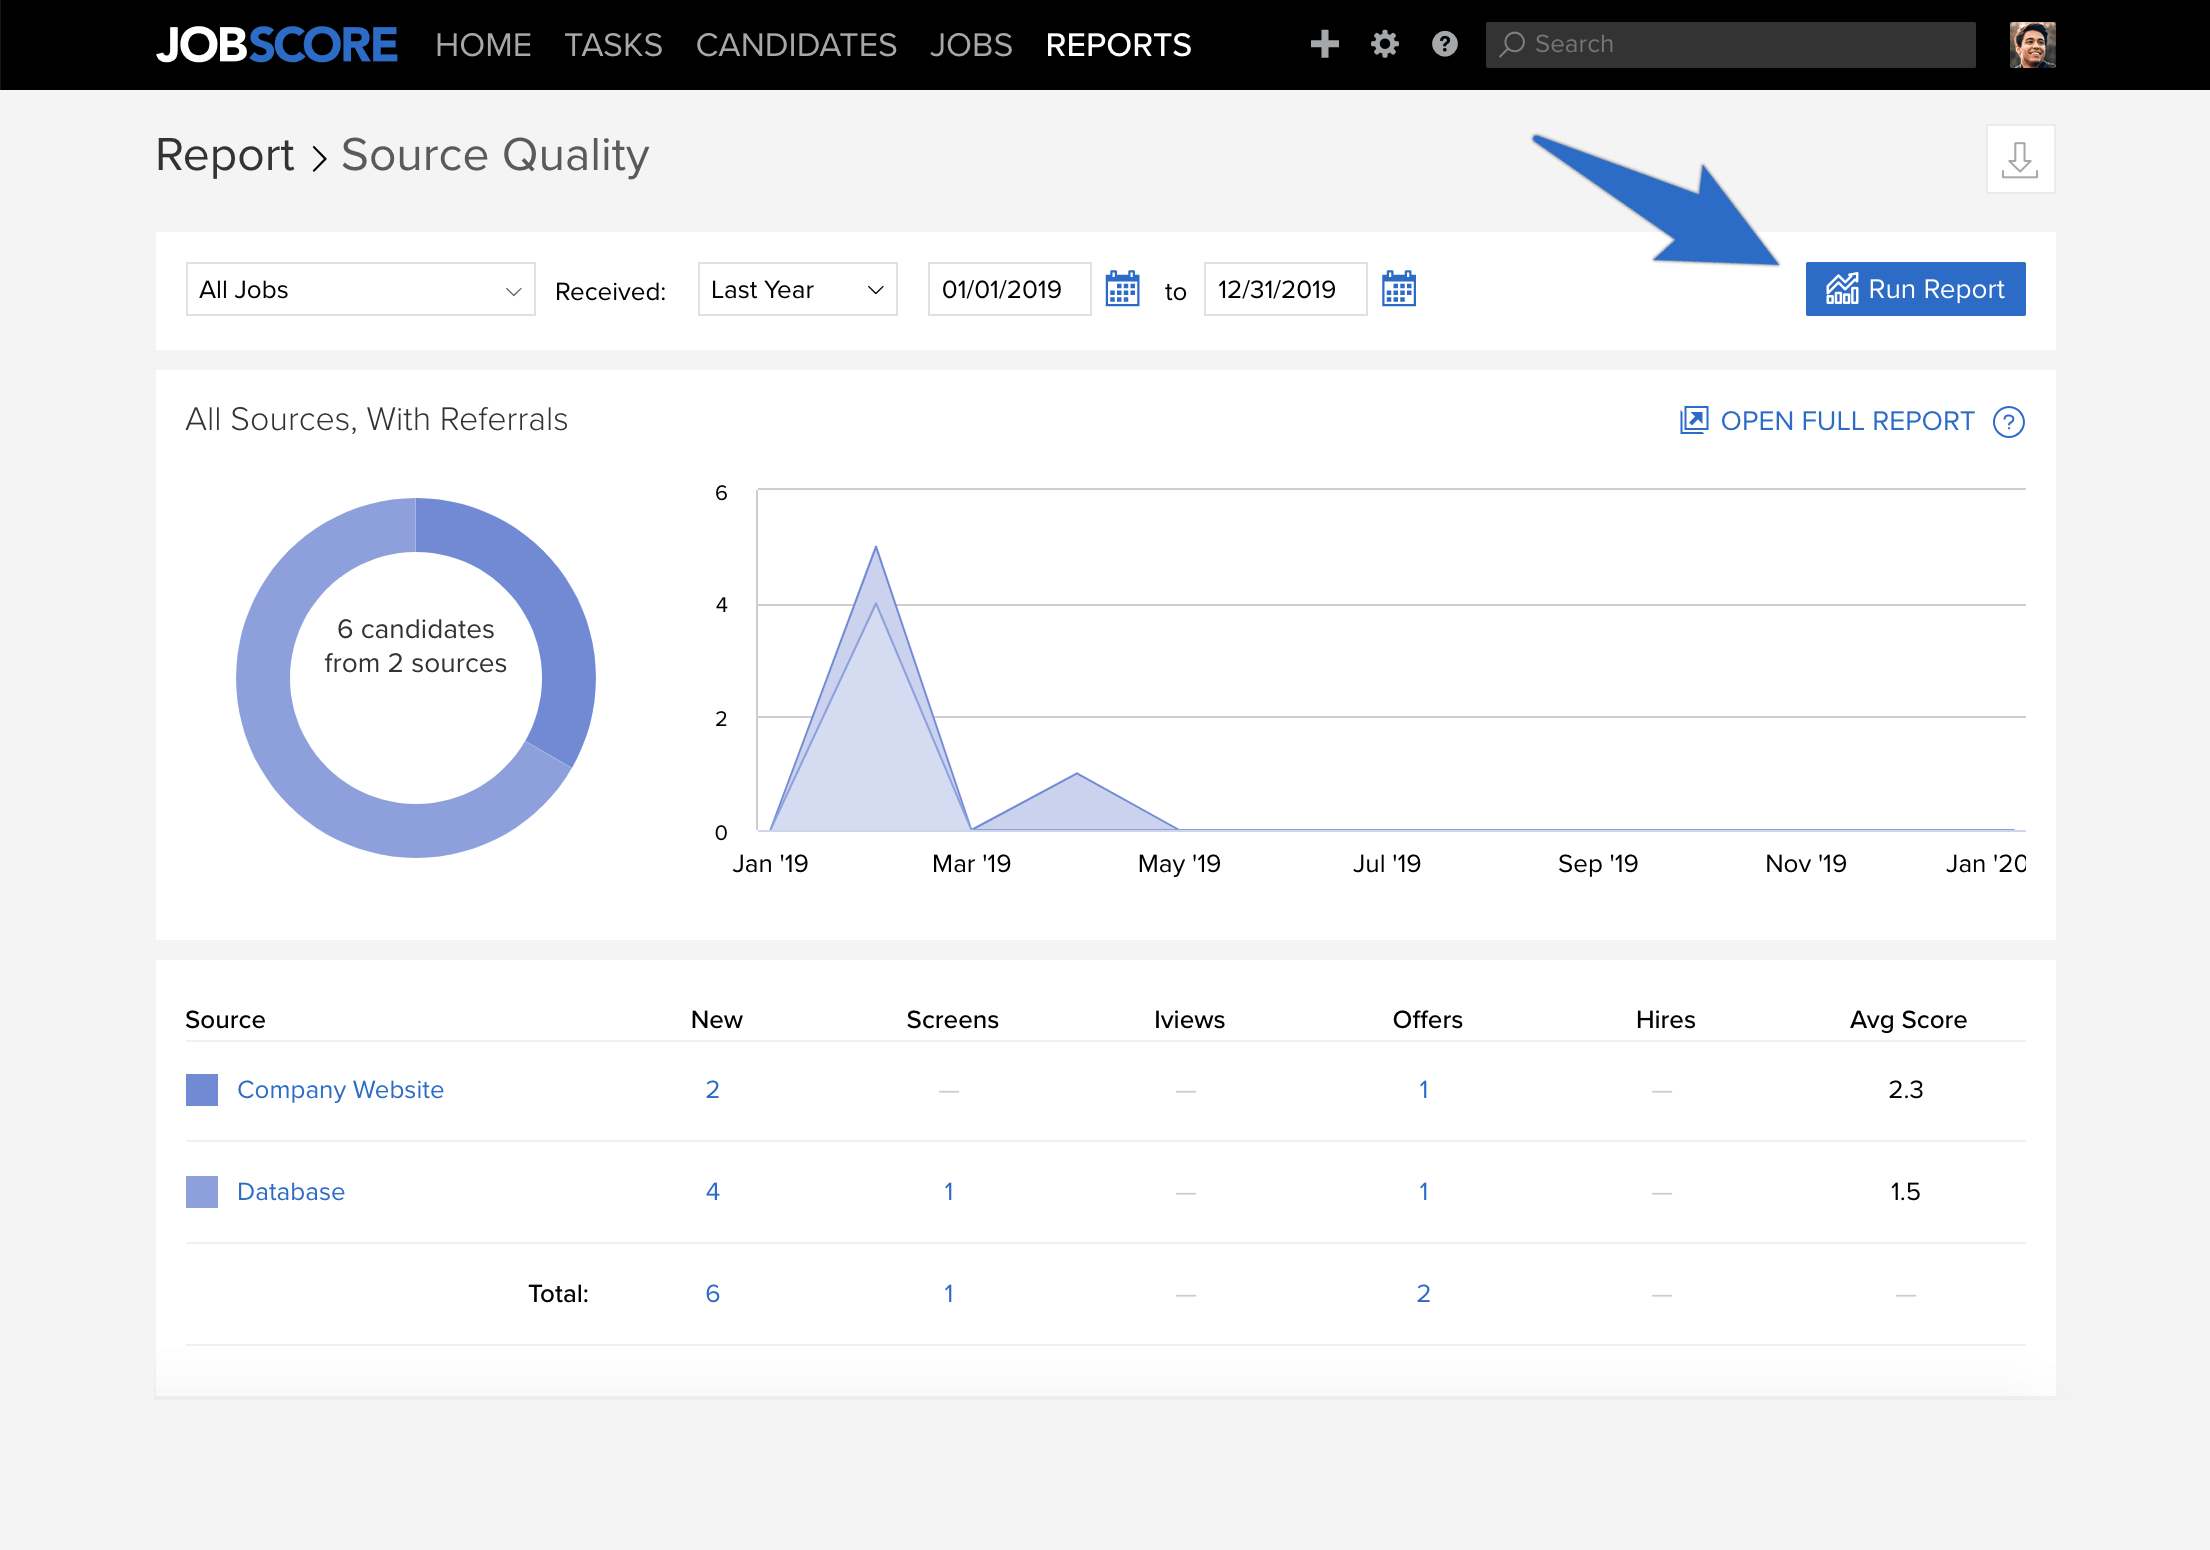The height and width of the screenshot is (1550, 2210).
Task: Click the donut chart center label
Action: (416, 646)
